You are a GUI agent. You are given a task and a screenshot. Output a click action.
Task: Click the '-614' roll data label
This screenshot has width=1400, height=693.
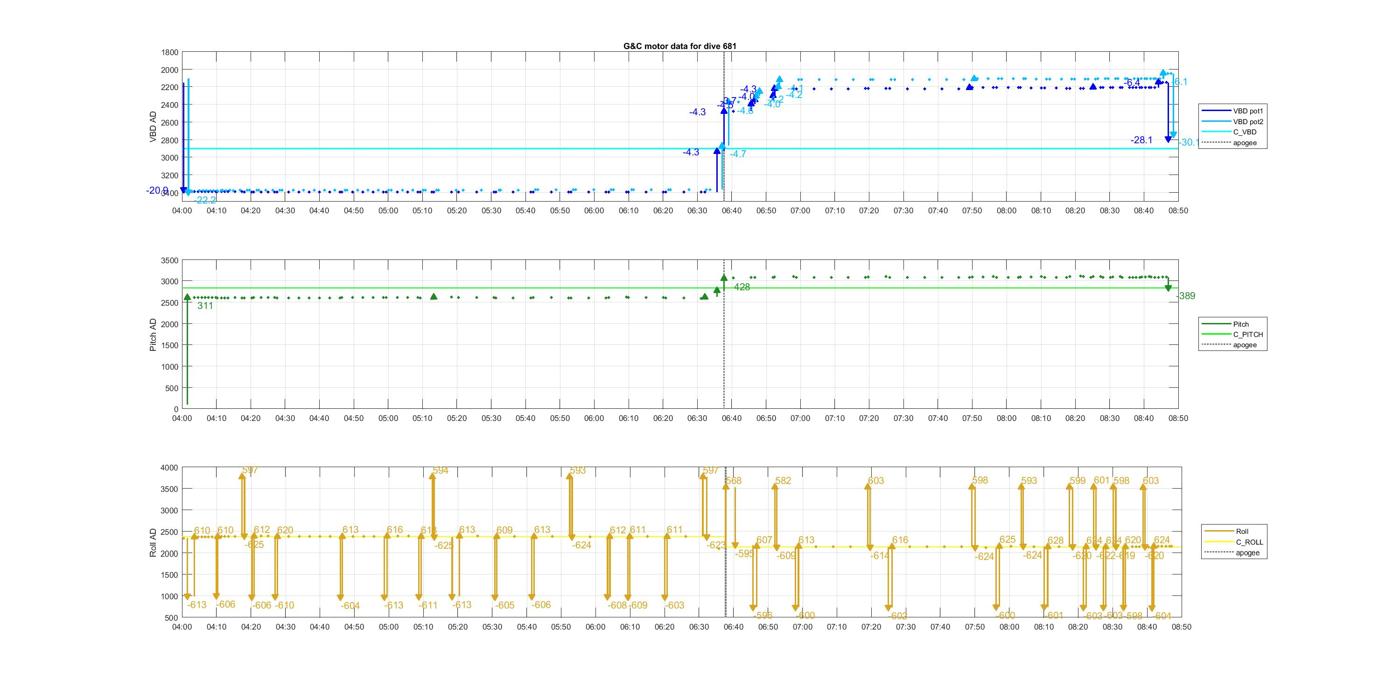[x=880, y=555]
